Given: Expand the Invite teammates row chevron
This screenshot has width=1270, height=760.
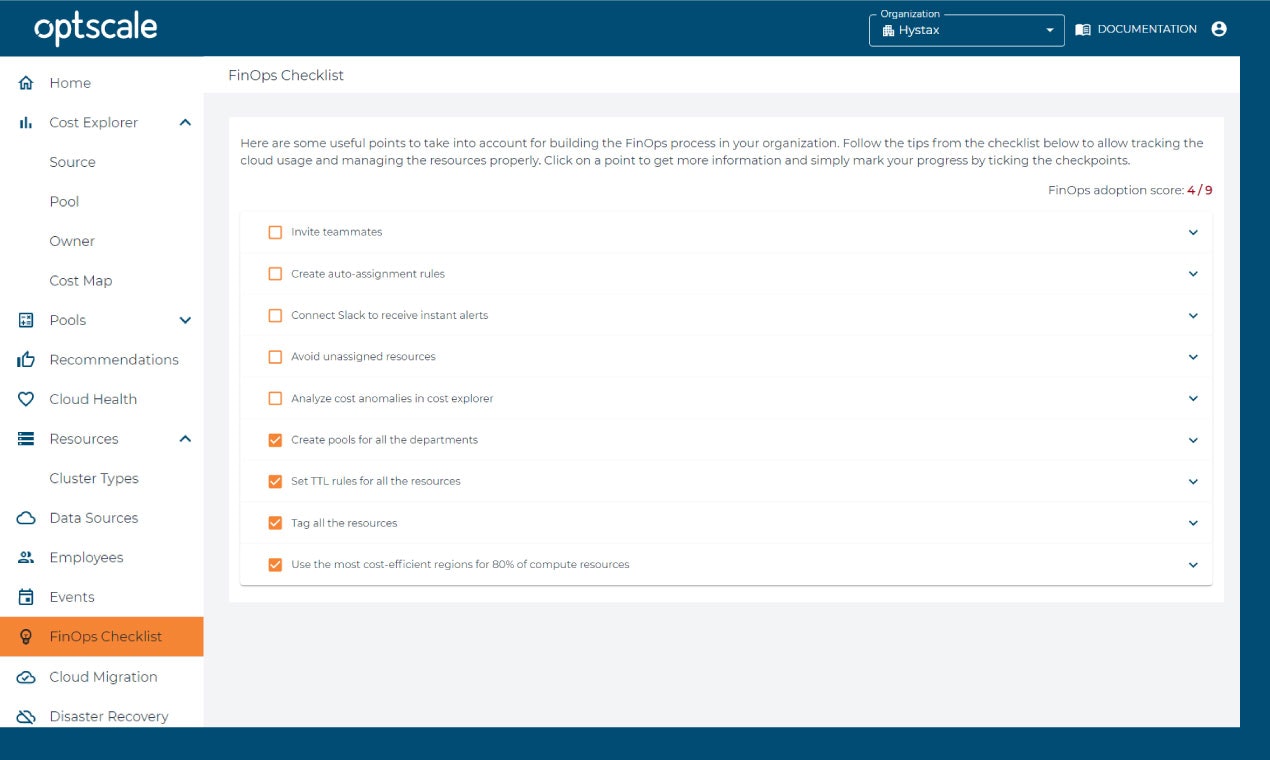Looking at the screenshot, I should pyautogui.click(x=1193, y=232).
